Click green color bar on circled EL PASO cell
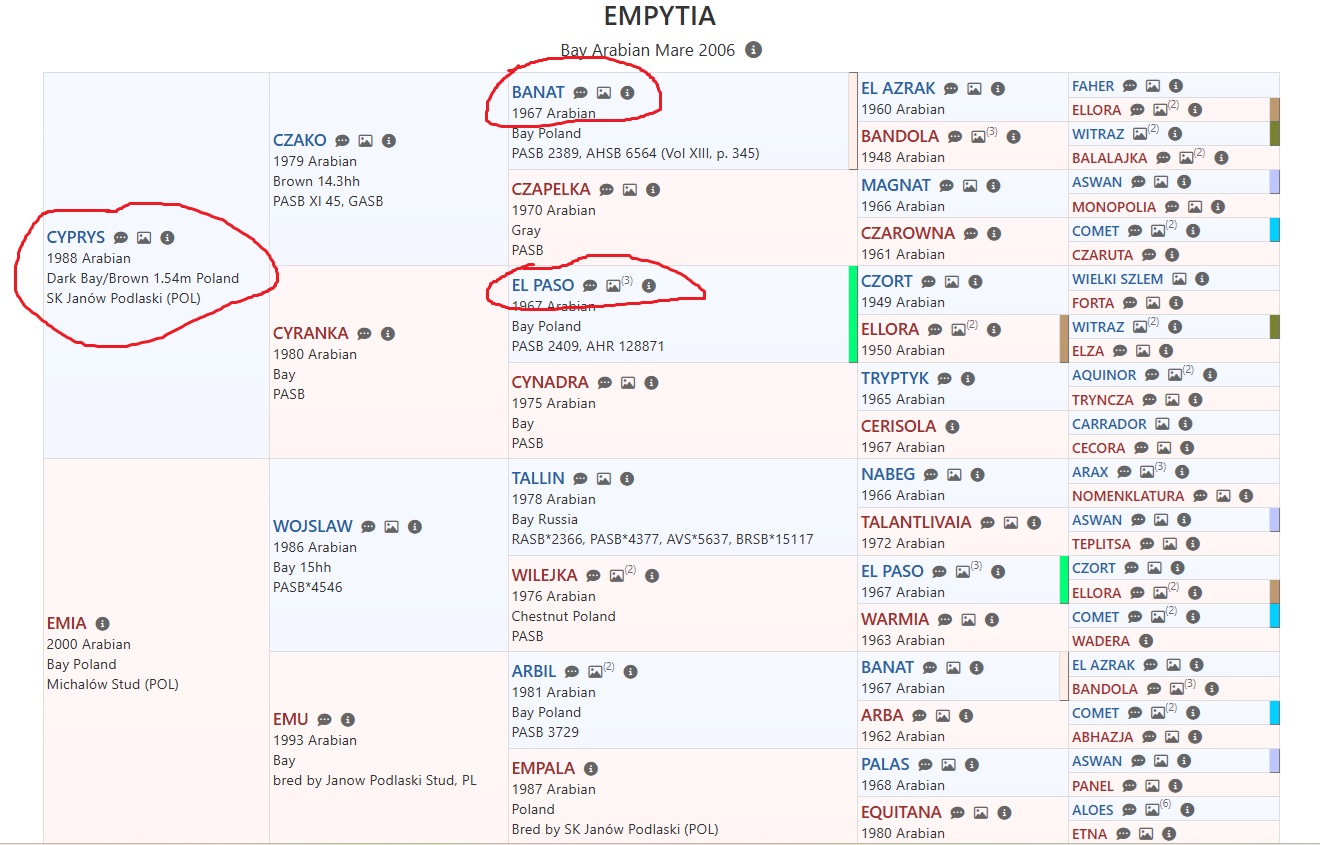This screenshot has width=1320, height=845. (853, 314)
